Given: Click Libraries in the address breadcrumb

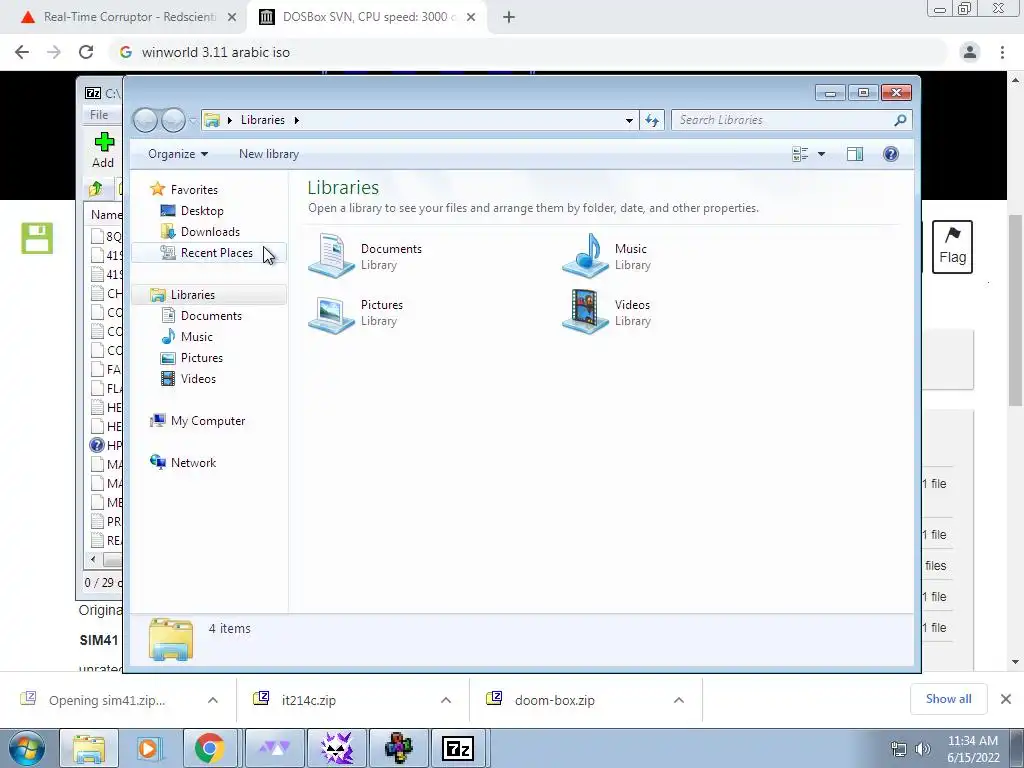Looking at the screenshot, I should pyautogui.click(x=263, y=120).
